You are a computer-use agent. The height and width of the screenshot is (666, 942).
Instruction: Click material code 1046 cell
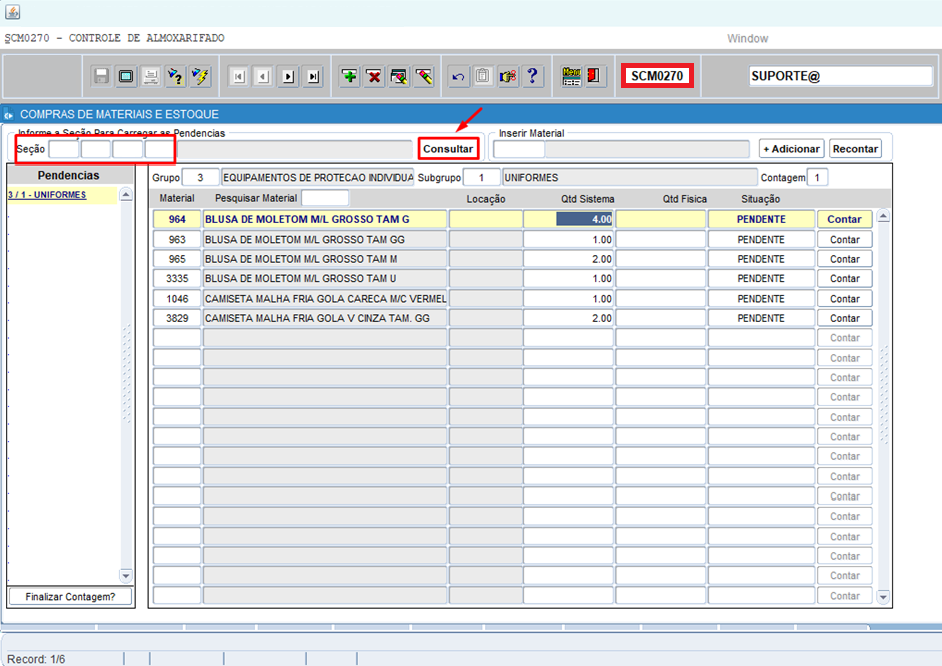click(x=177, y=298)
